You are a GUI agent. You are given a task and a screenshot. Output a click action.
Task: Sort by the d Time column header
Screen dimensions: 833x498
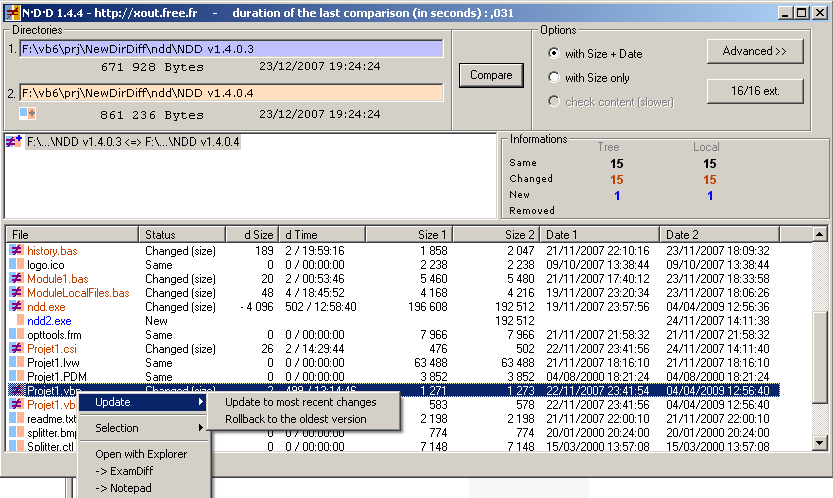322,234
